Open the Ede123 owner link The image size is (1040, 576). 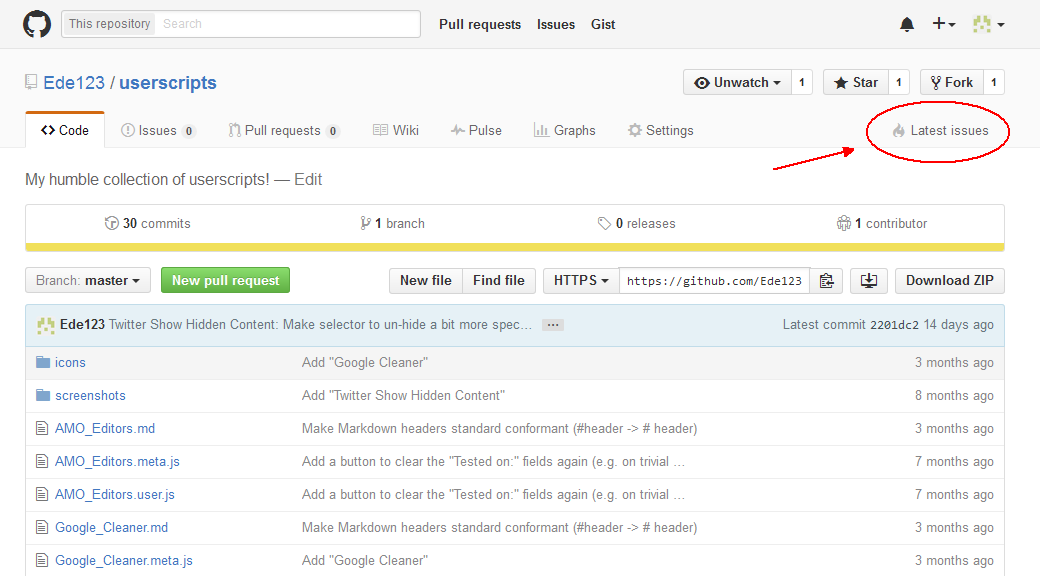click(74, 83)
